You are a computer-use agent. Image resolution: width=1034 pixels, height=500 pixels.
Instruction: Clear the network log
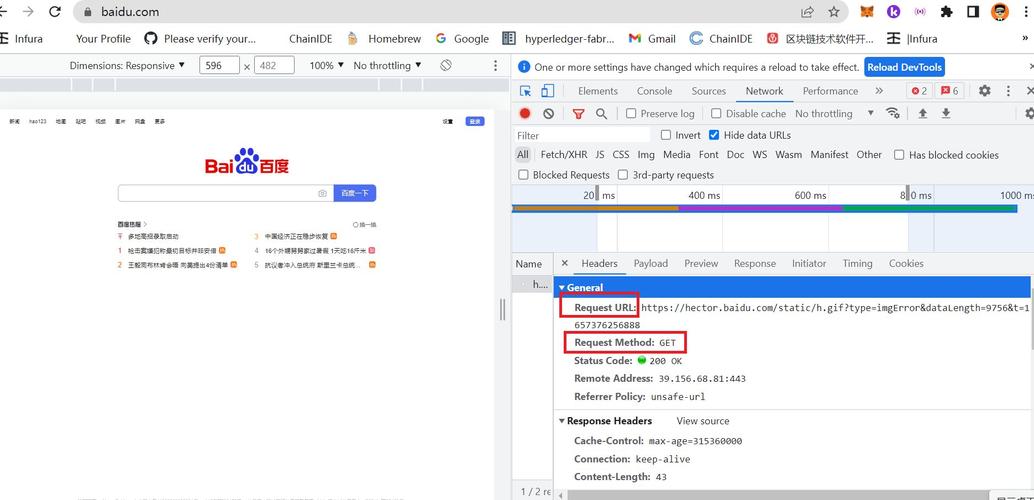pos(549,113)
